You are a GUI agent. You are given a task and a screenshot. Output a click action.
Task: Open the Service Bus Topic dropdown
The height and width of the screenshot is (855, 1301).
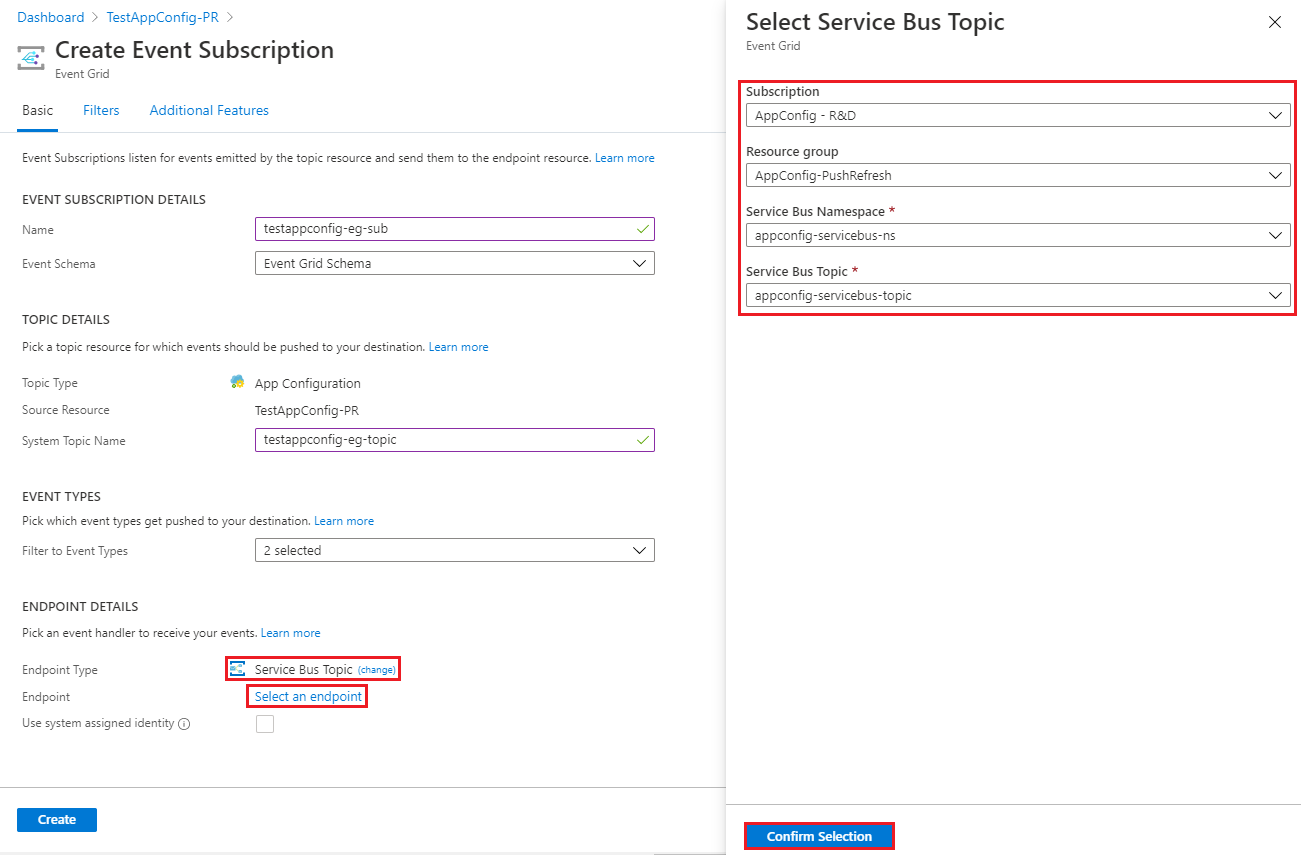(1018, 295)
